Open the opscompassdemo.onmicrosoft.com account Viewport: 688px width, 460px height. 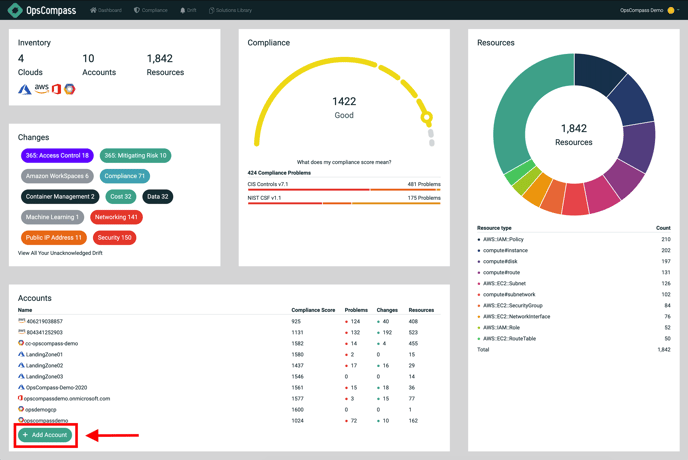[67, 399]
